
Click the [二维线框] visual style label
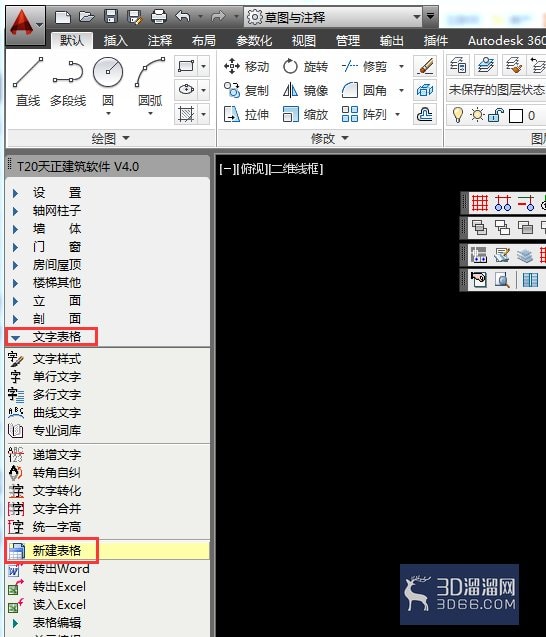pos(296,169)
